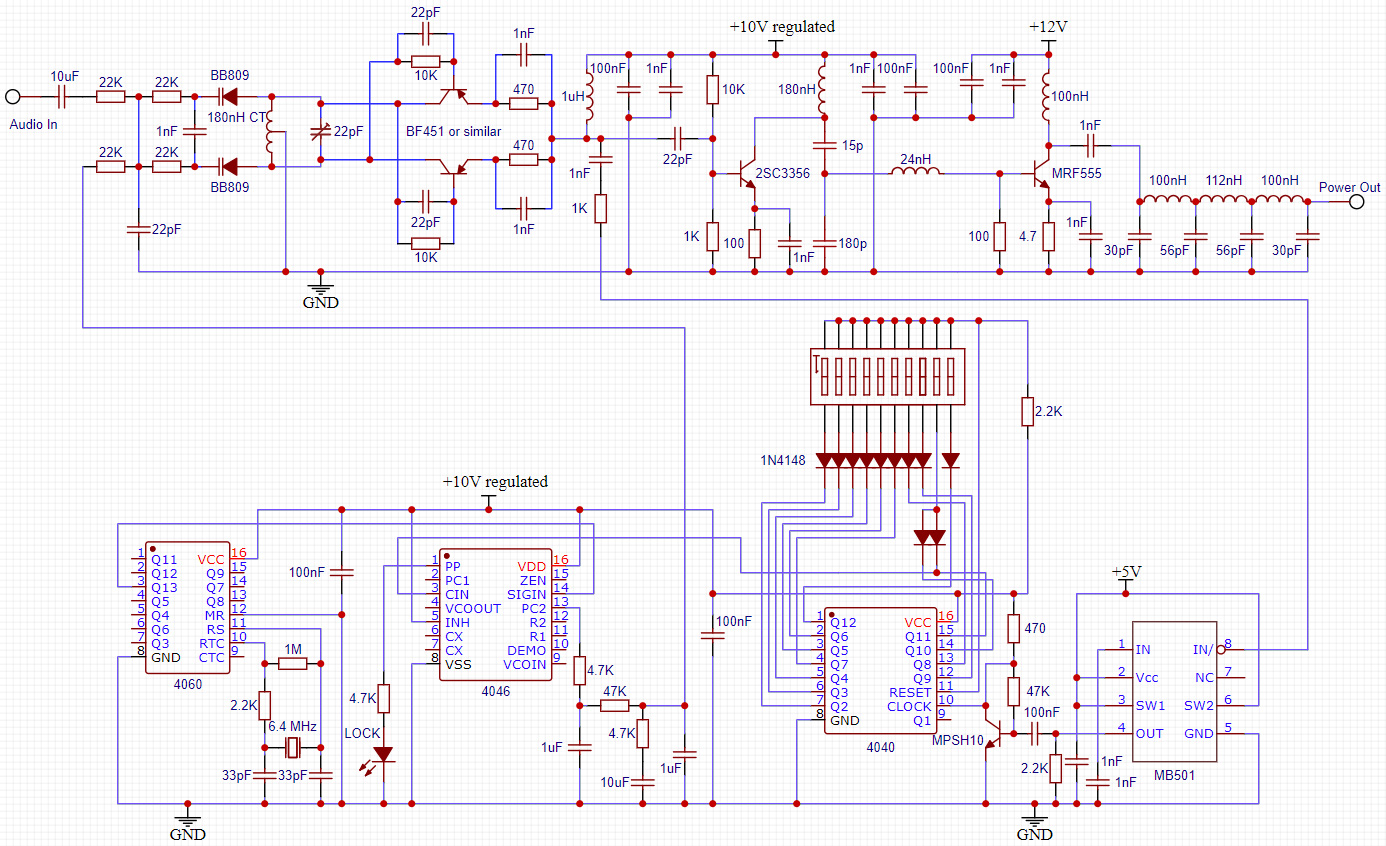This screenshot has height=846, width=1386.
Task: Select the DIP switch bank symbol
Action: click(890, 376)
